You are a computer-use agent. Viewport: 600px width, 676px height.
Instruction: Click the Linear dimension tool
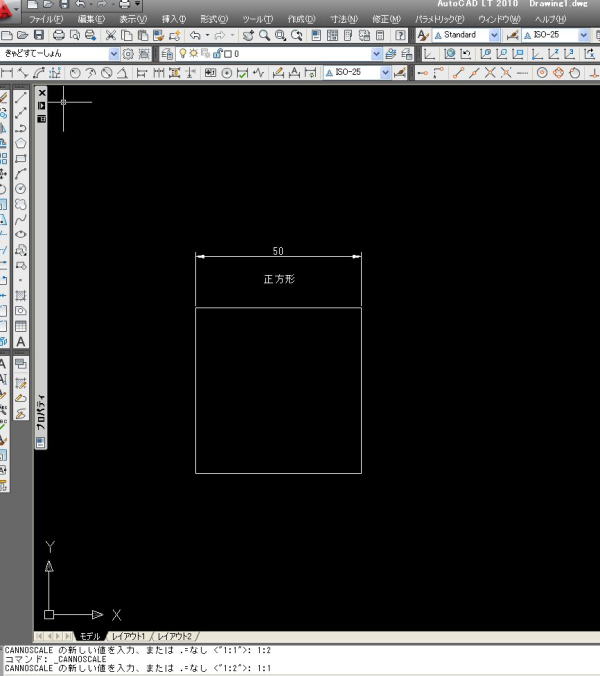7,73
